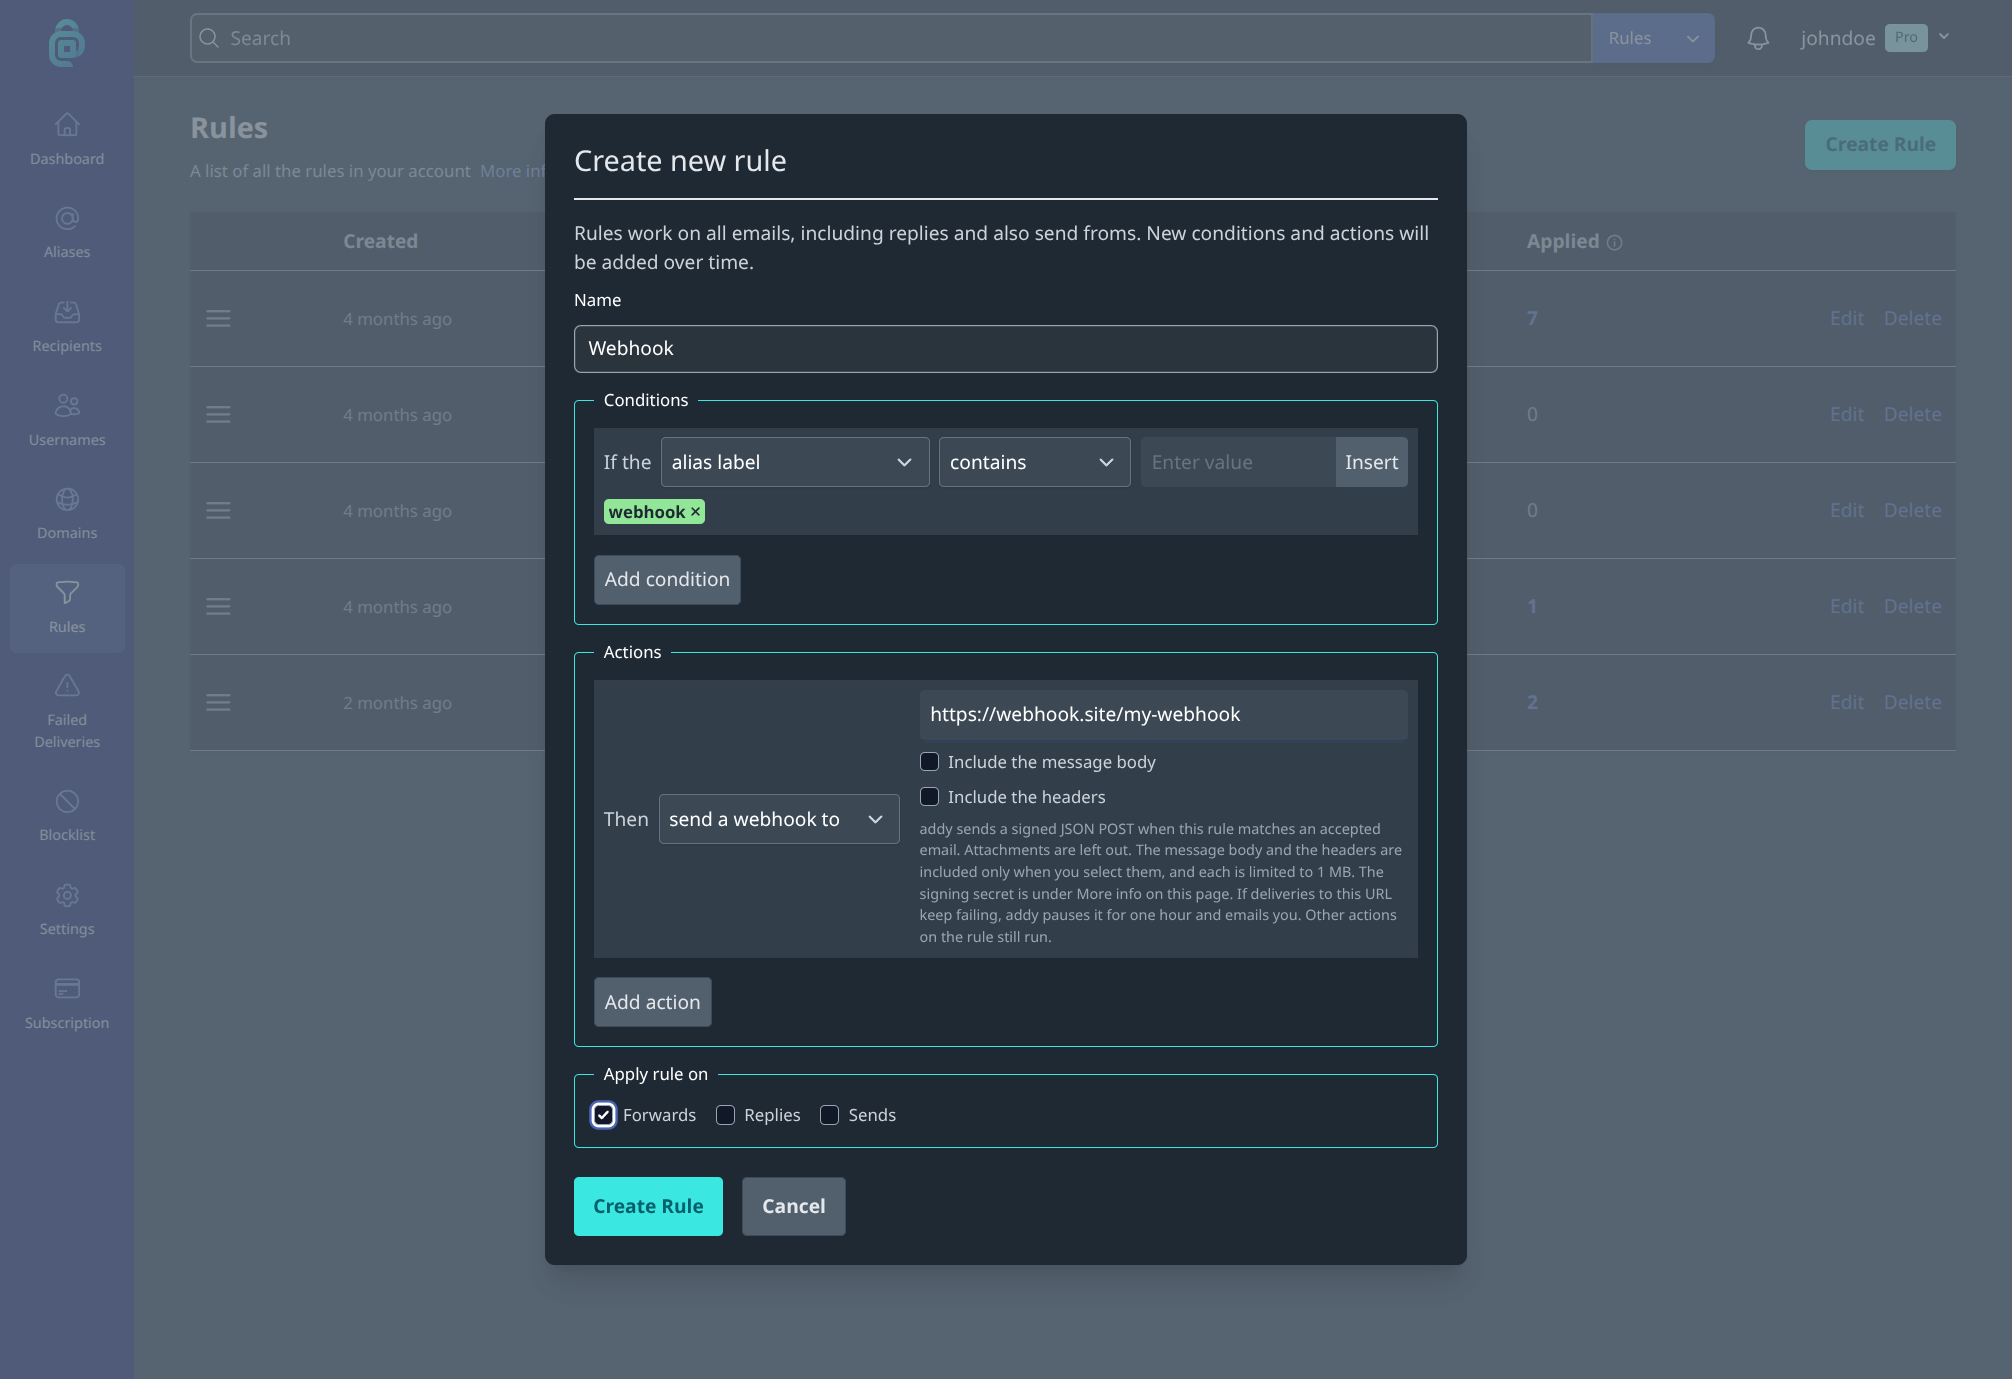Open Usernames in the sidebar
Image resolution: width=2012 pixels, height=1379 pixels.
(x=67, y=421)
